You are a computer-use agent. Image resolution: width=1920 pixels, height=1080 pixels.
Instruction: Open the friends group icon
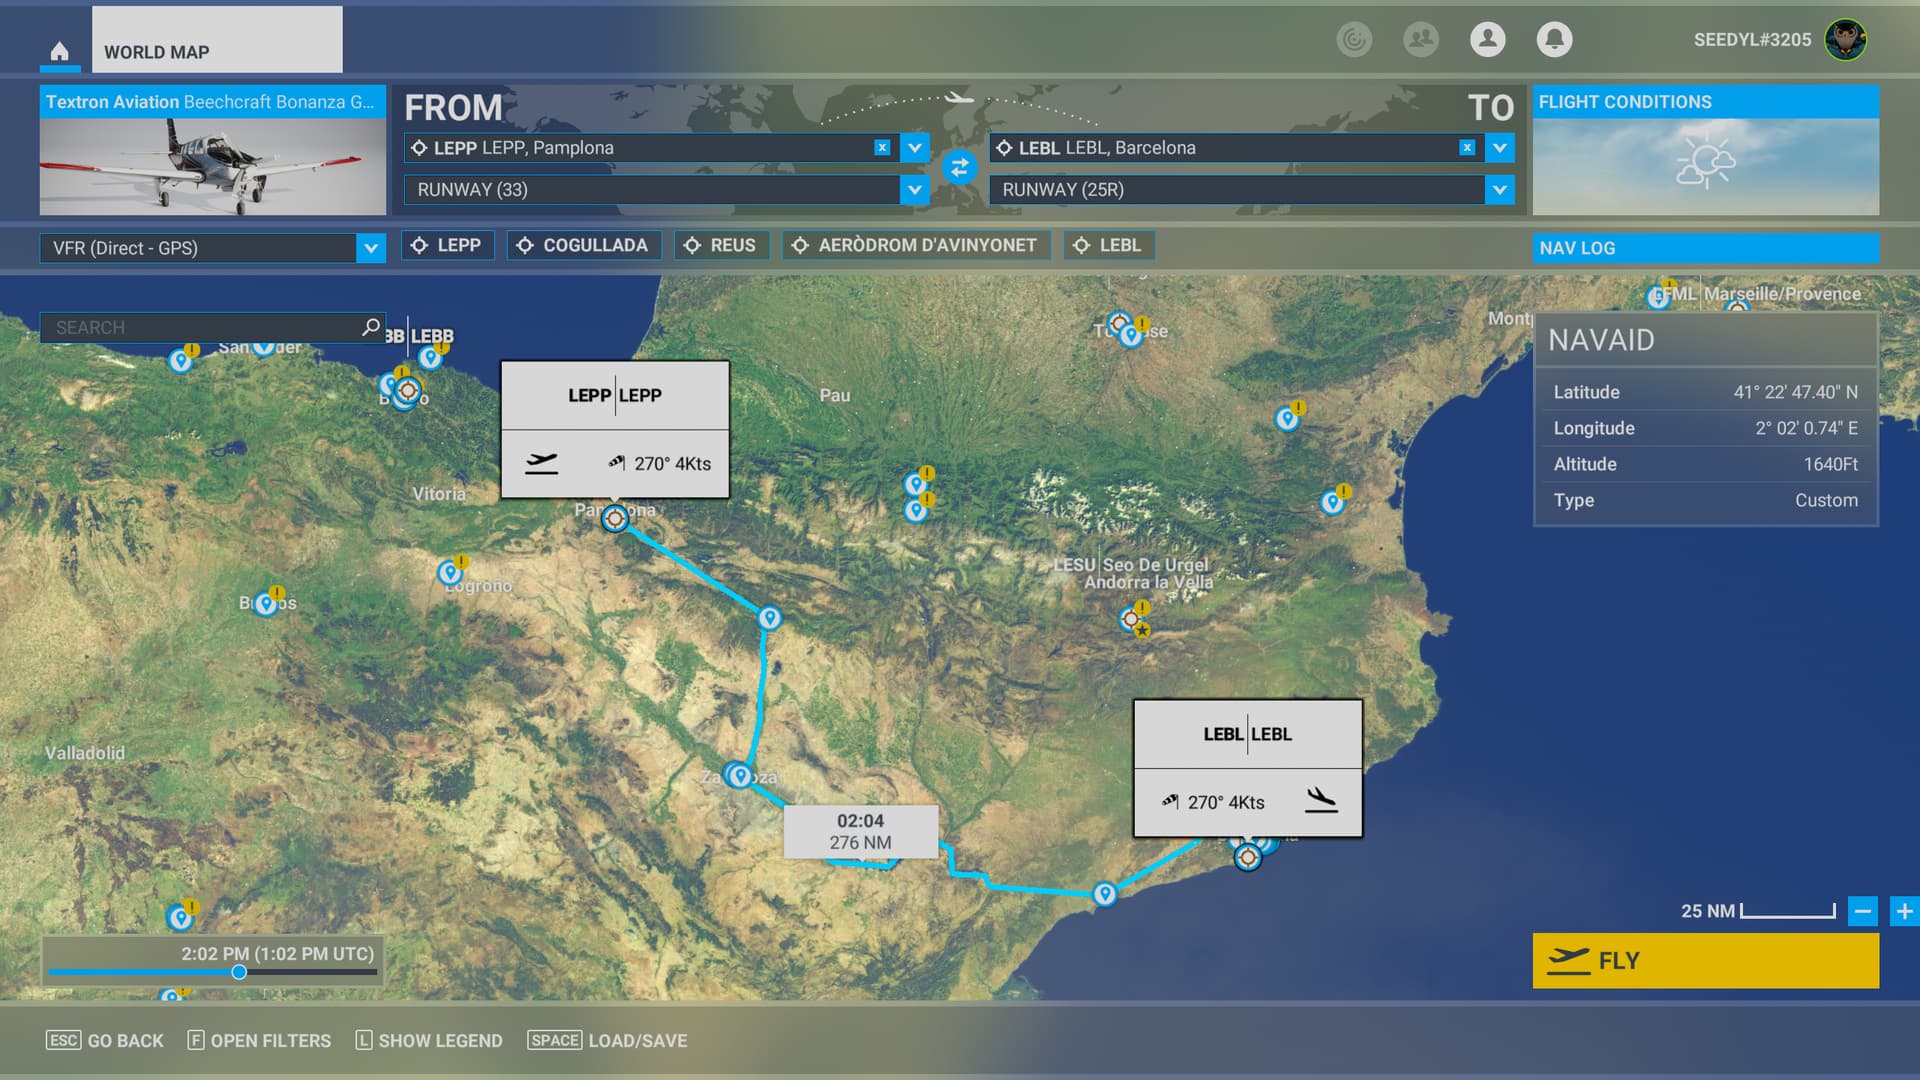click(x=1420, y=39)
